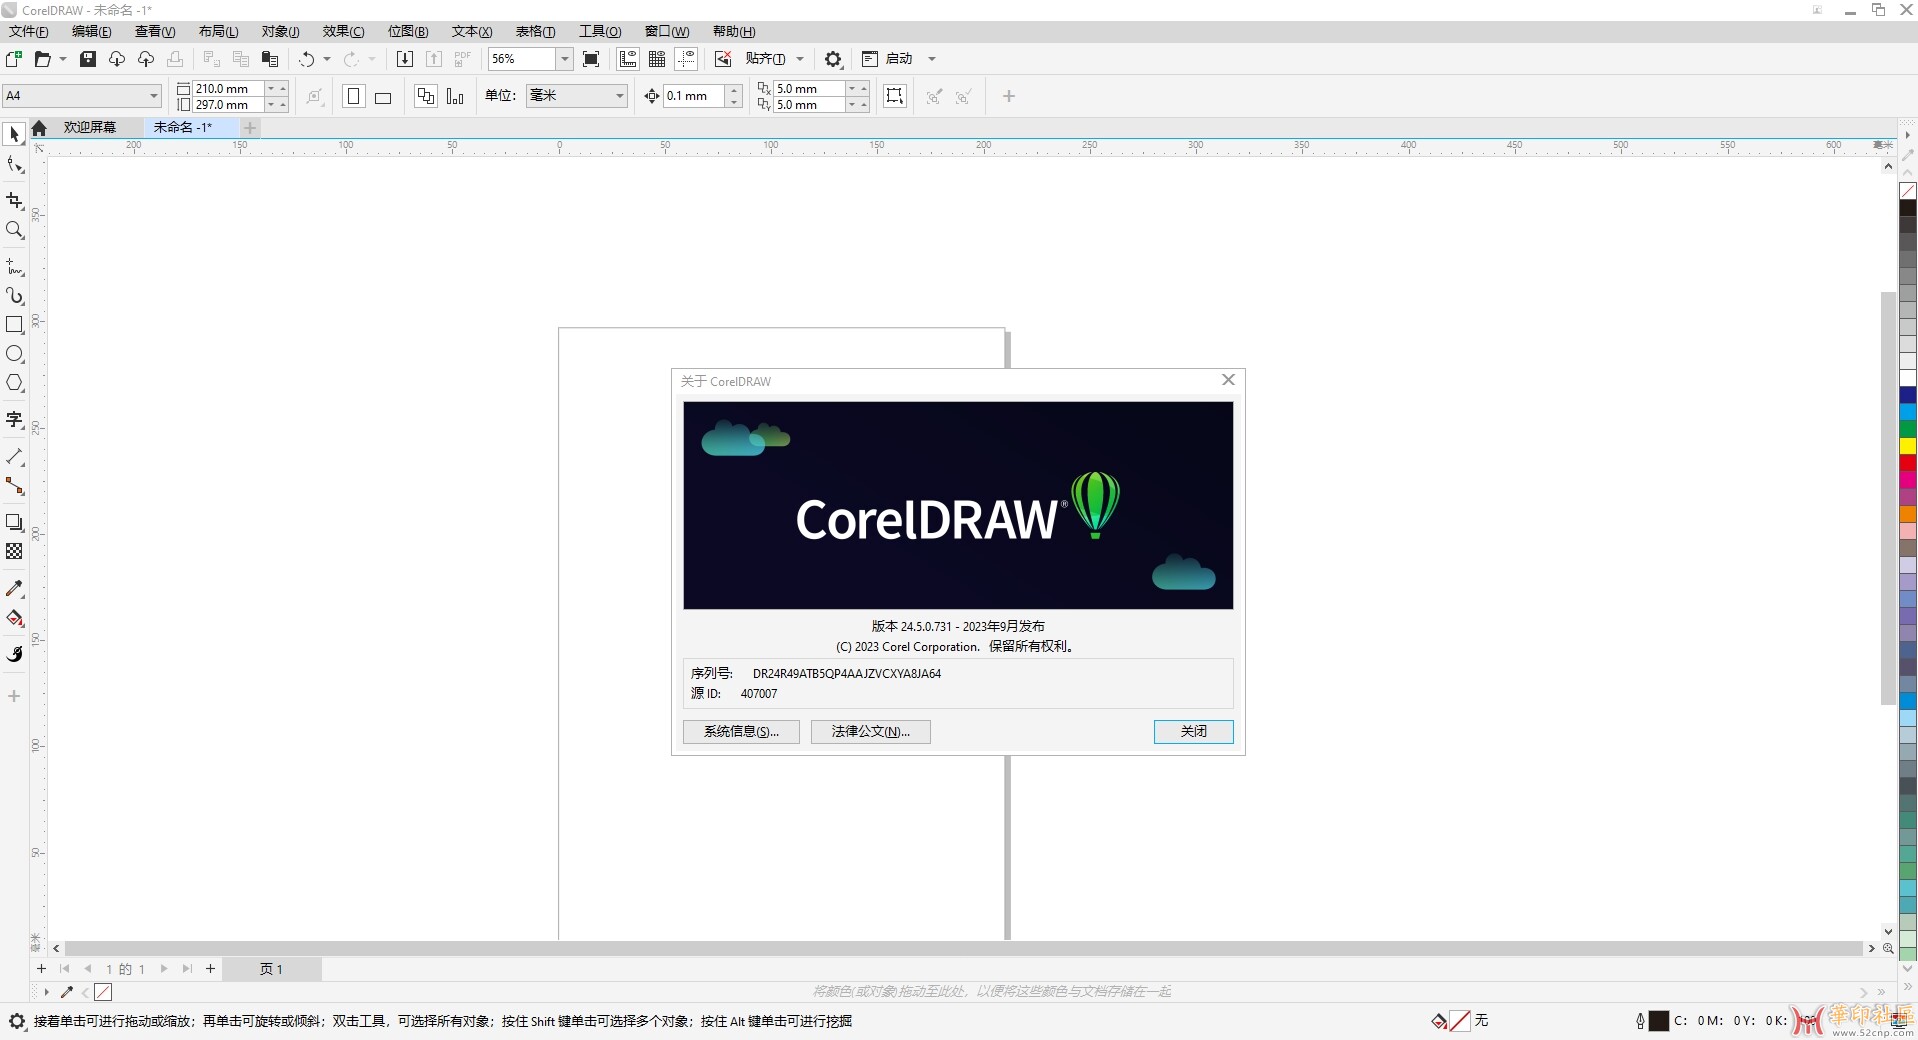Toggle Show Rulers button
1918x1040 pixels.
pos(628,59)
